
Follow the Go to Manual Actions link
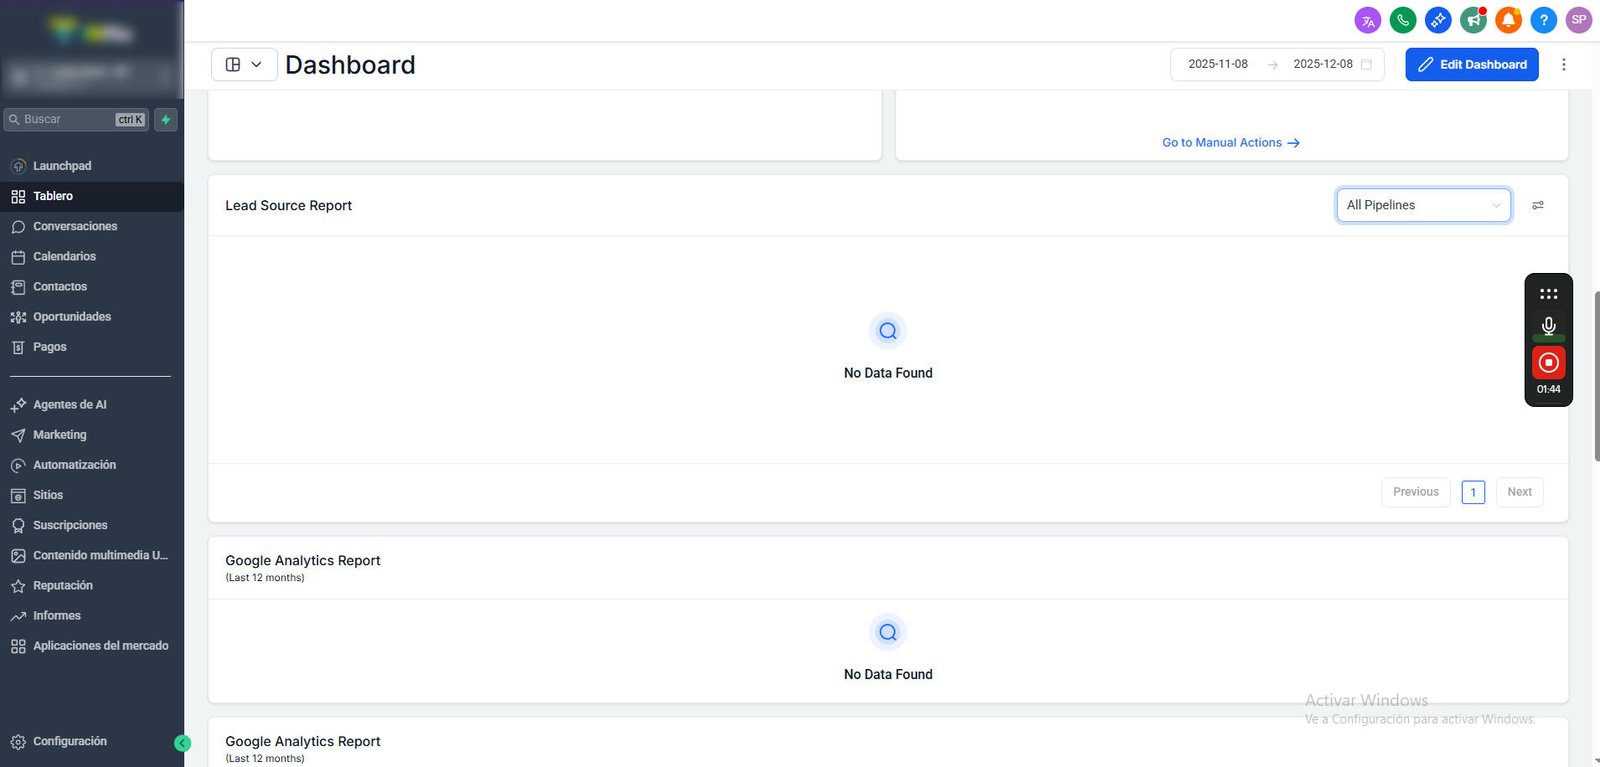(1231, 143)
